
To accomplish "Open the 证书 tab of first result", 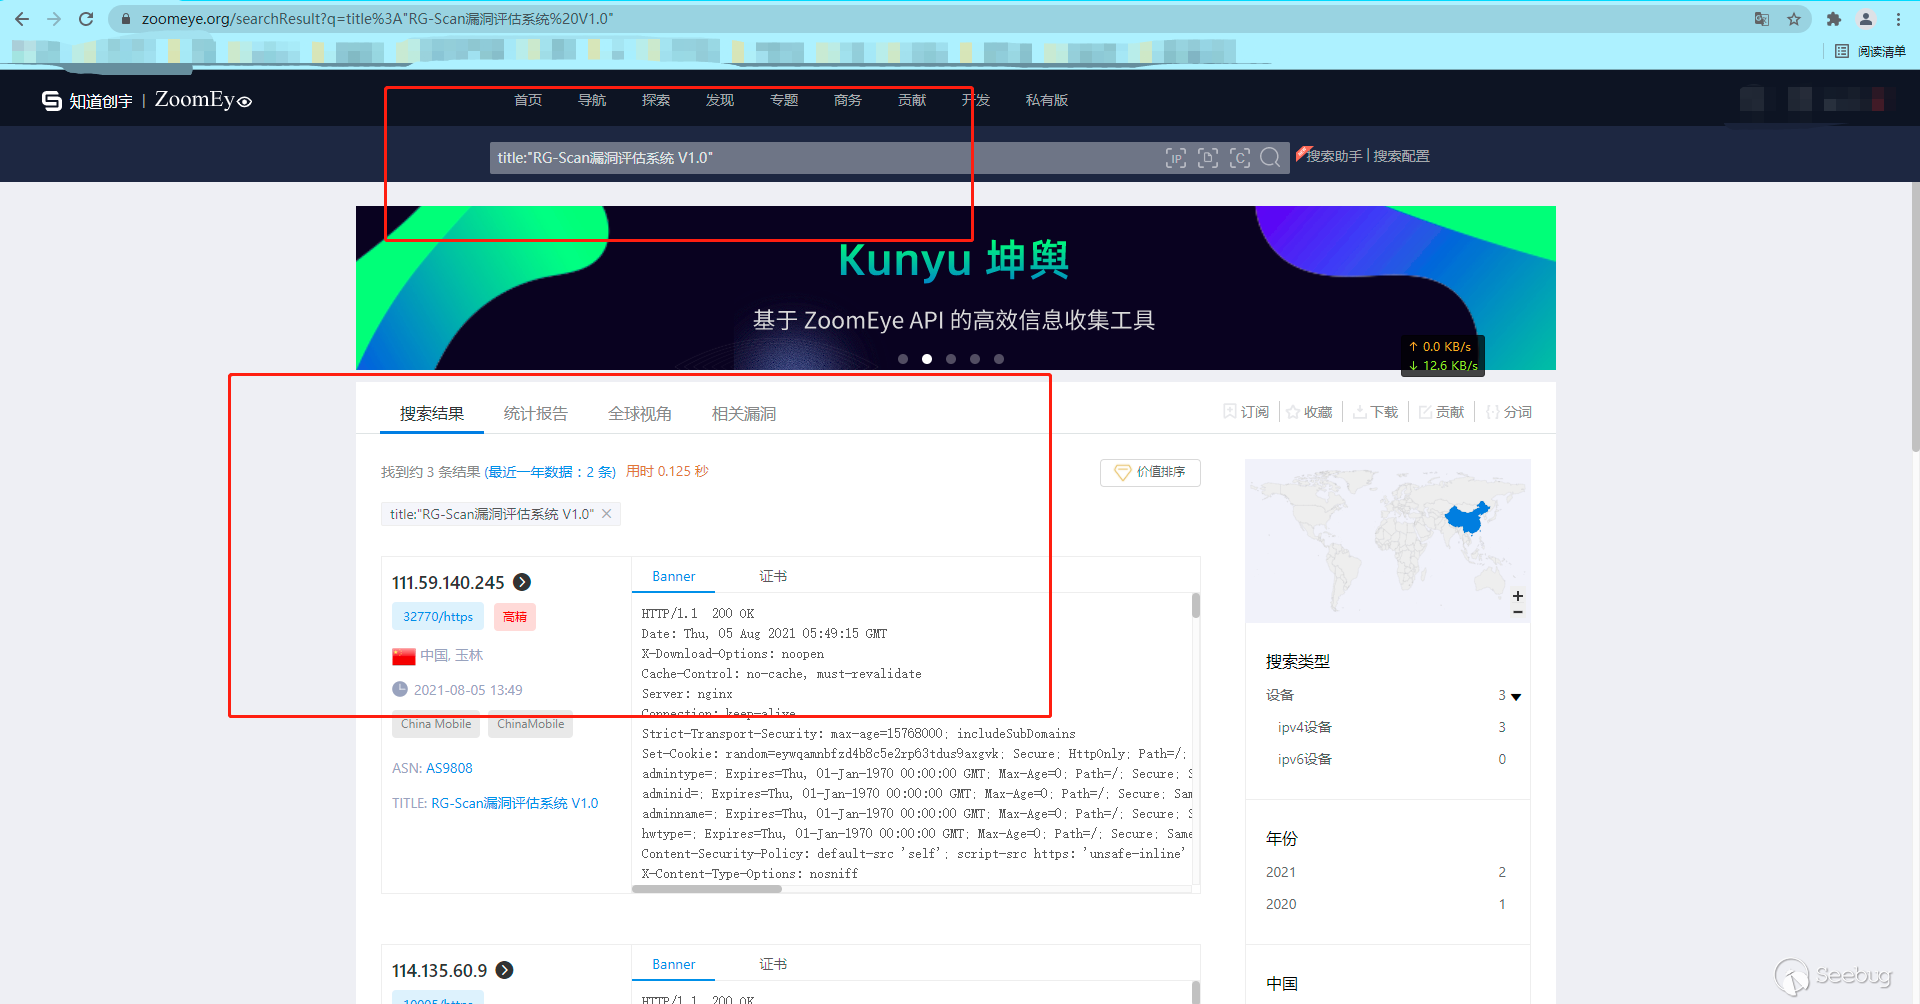I will coord(772,576).
